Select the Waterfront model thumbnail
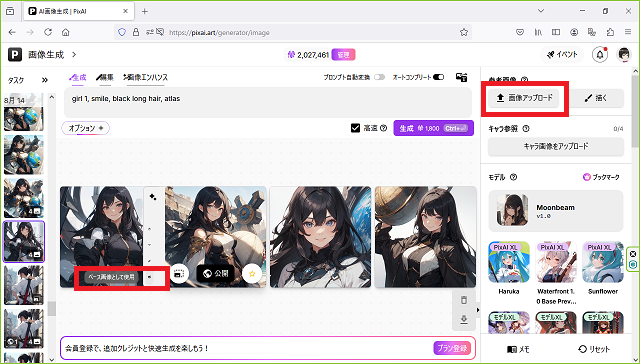Screen dimensions: 640x364 (x=556, y=262)
